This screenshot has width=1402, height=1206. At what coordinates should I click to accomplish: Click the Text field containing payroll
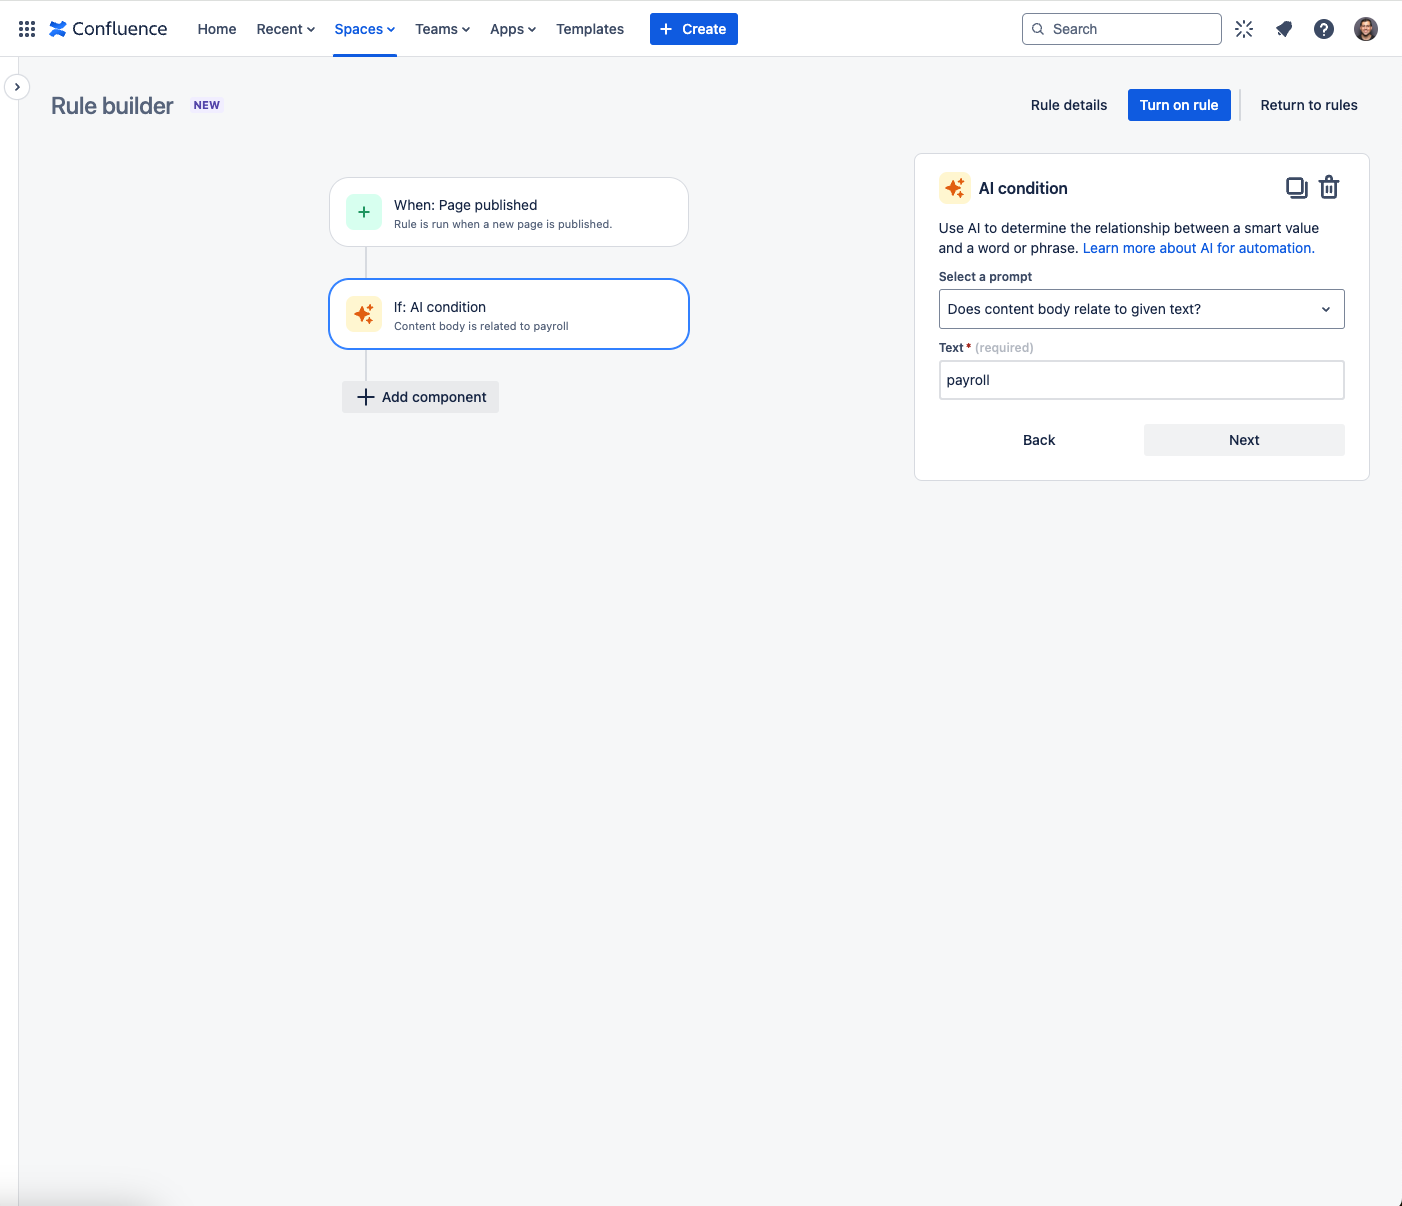point(1142,380)
